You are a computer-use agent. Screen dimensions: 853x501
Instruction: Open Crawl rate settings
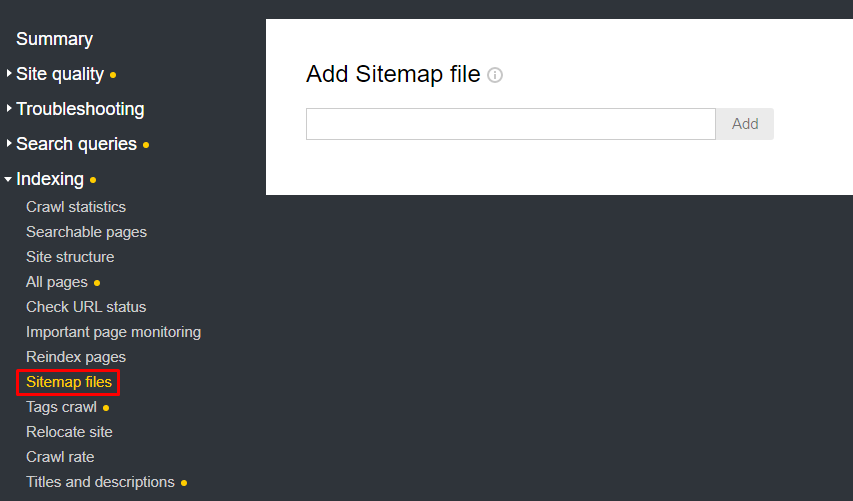click(x=60, y=457)
